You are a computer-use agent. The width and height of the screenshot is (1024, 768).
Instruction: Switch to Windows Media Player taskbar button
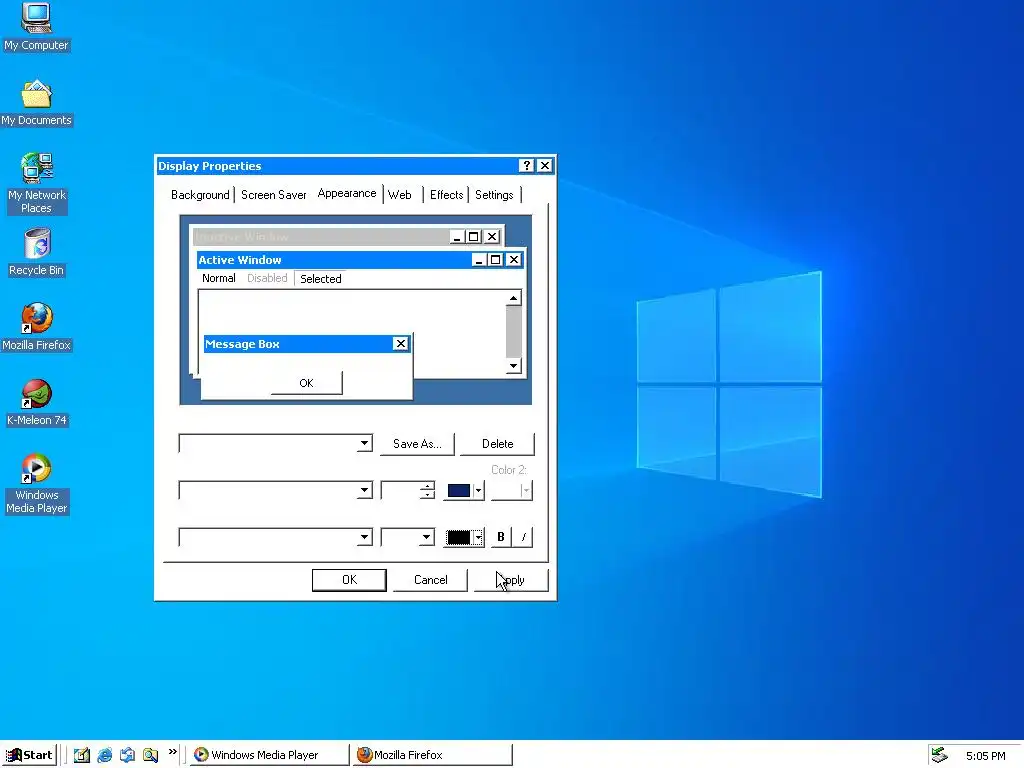269,755
